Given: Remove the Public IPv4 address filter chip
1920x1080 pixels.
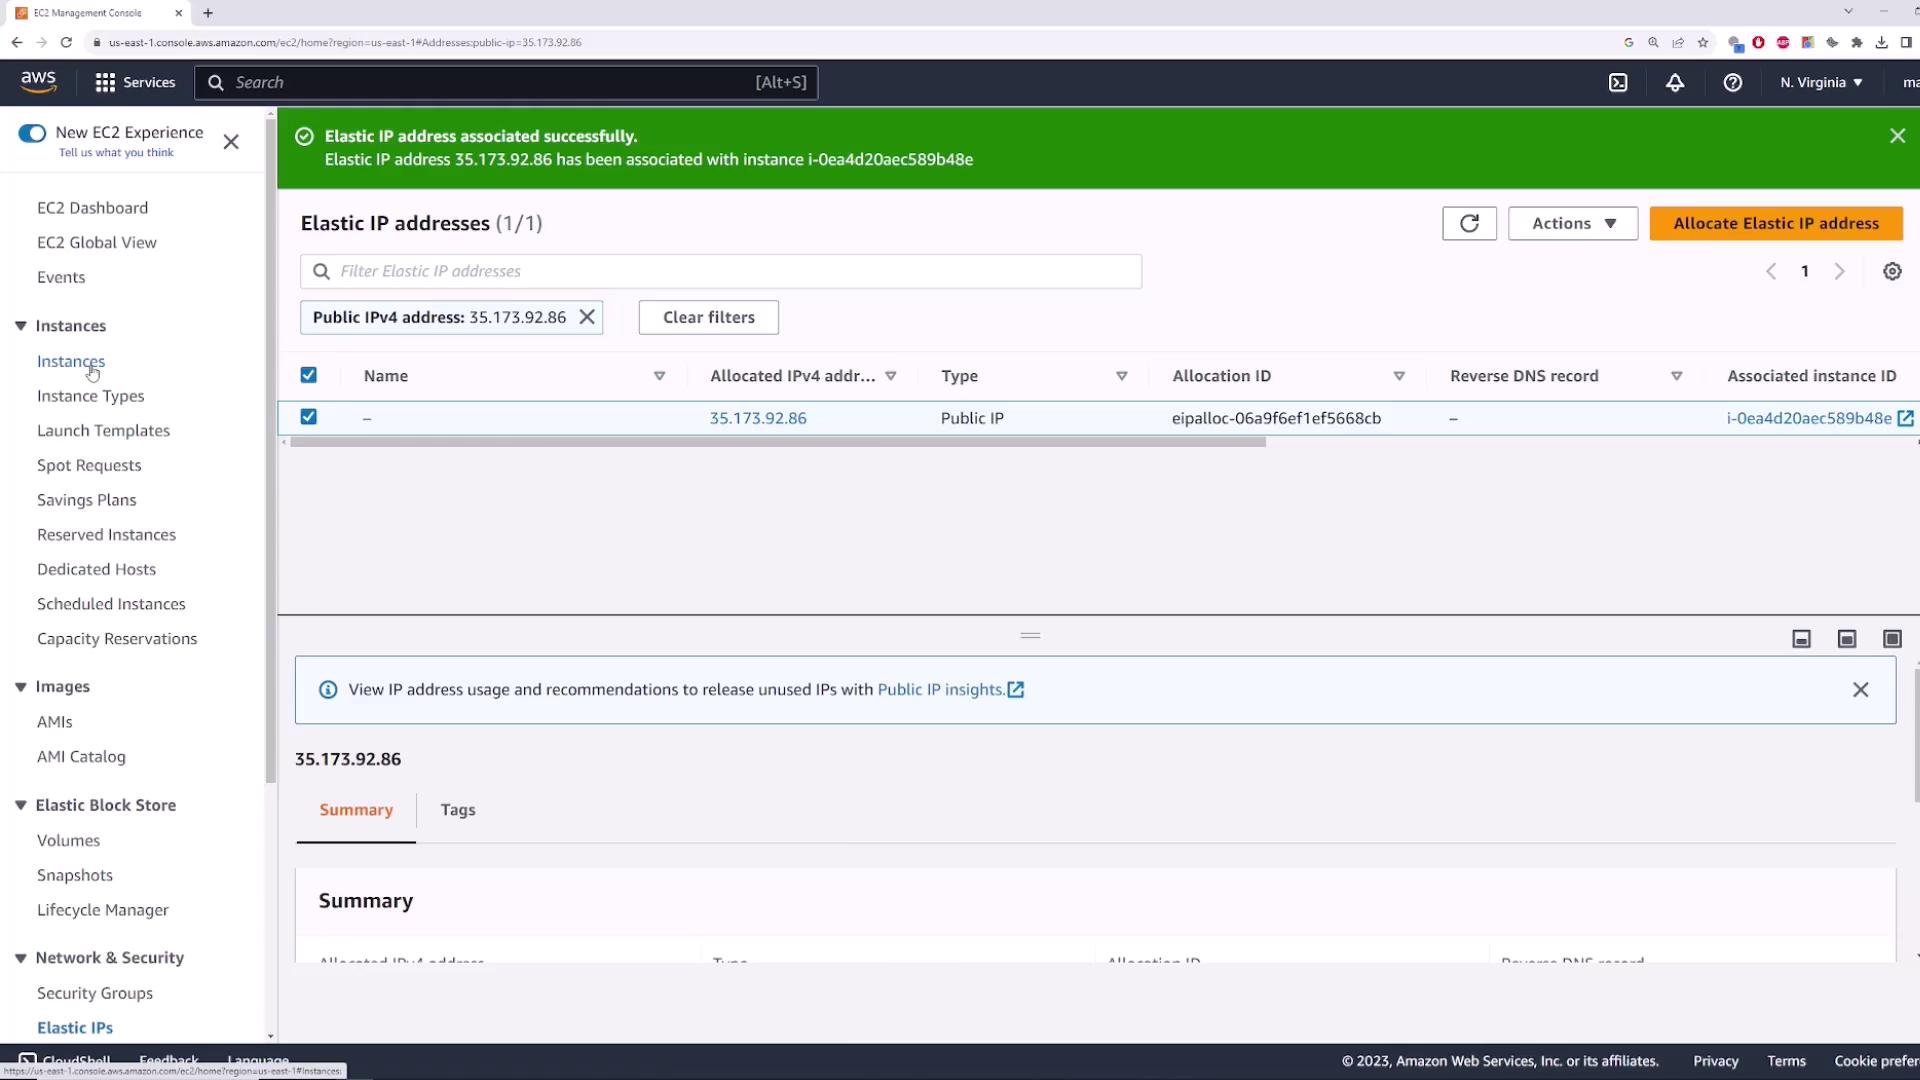Looking at the screenshot, I should click(587, 317).
